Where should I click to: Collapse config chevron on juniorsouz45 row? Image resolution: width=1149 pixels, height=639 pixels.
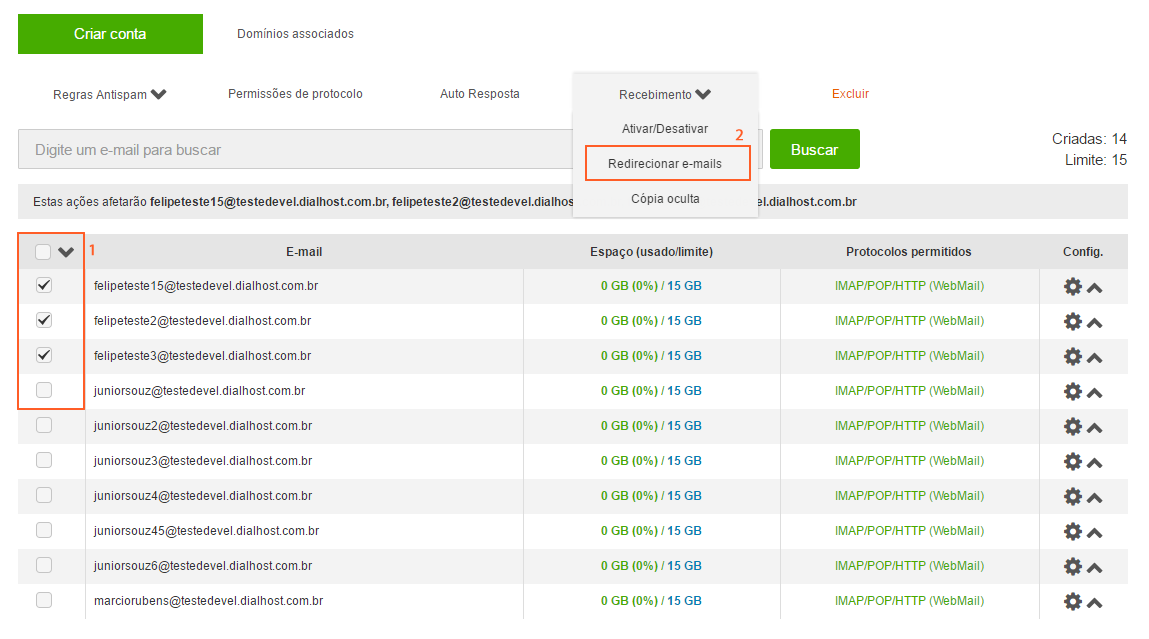point(1095,533)
